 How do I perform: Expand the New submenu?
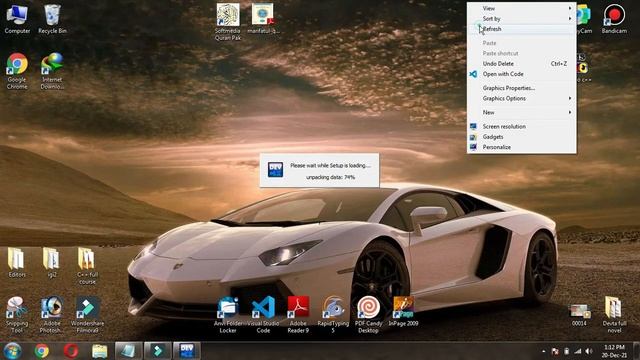[522, 112]
